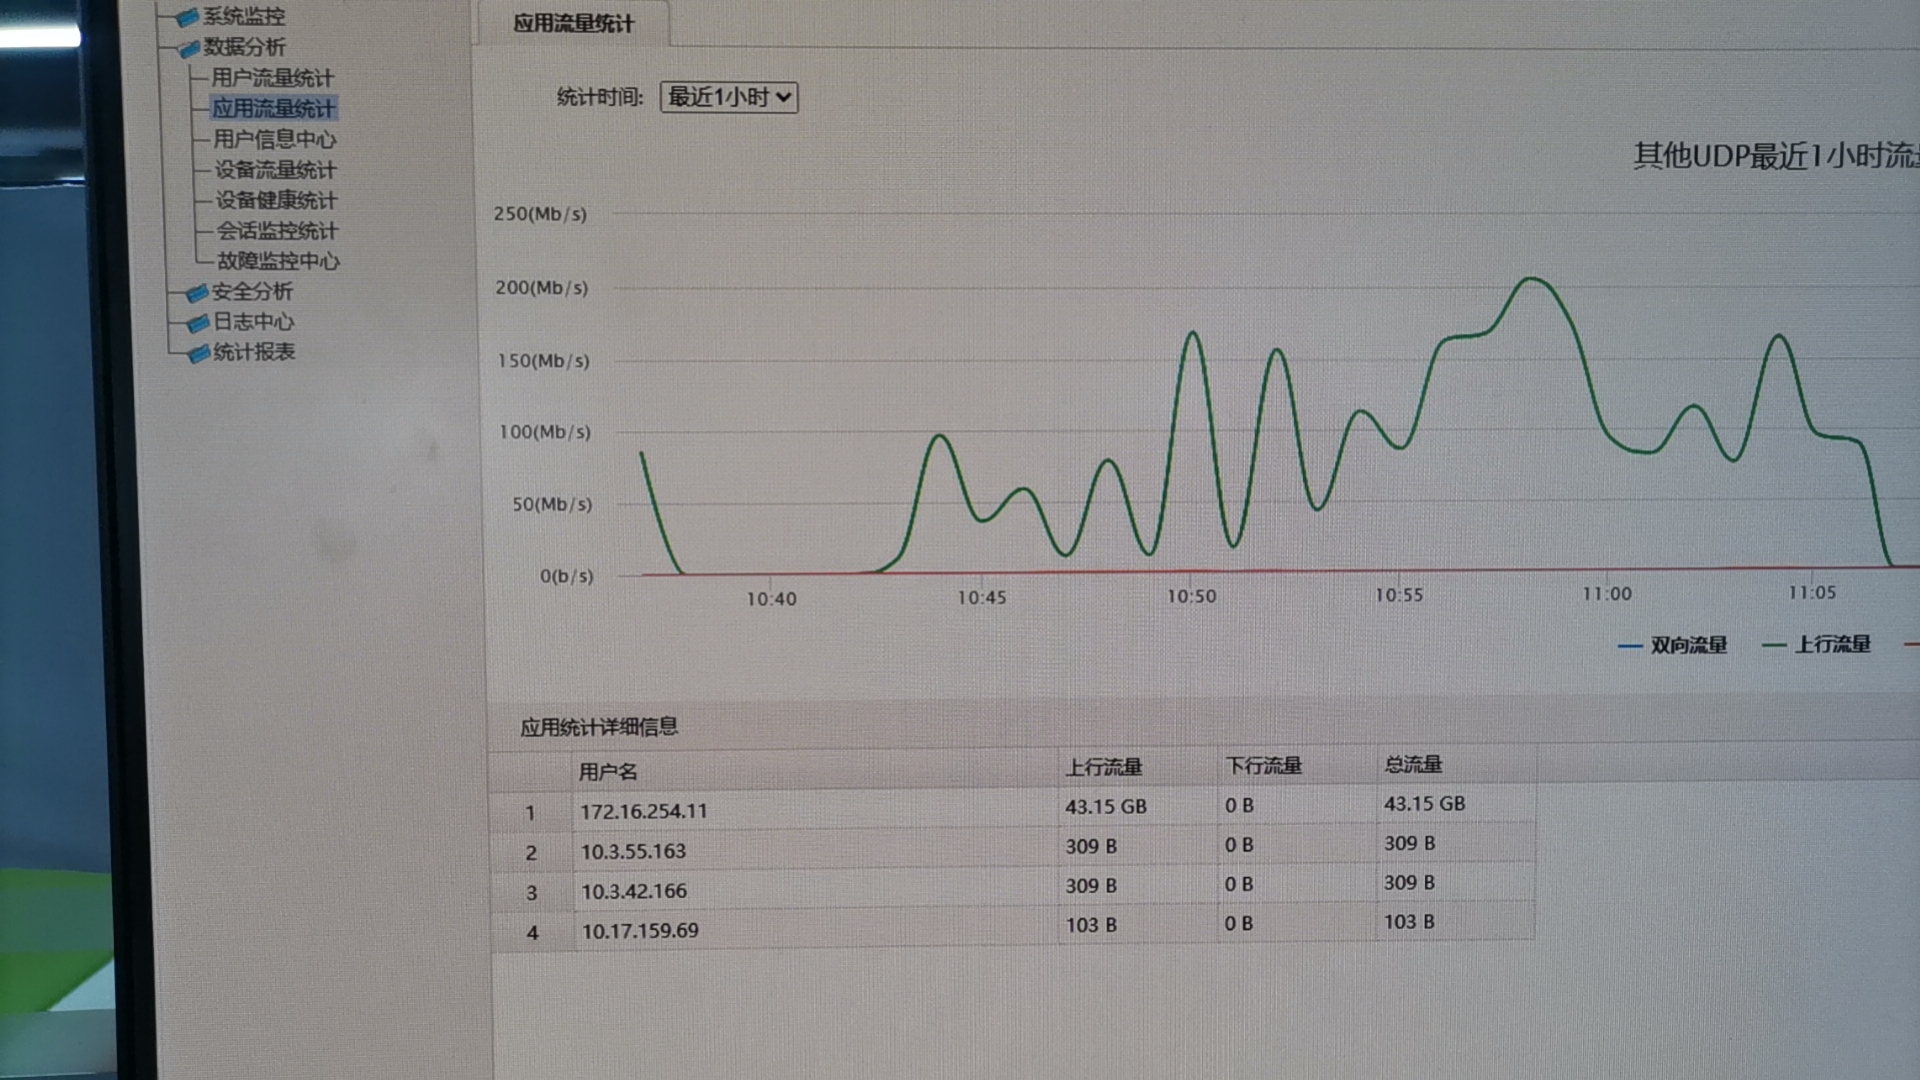This screenshot has height=1080, width=1920.
Task: Click the 系统监控 folder icon
Action: pos(187,17)
